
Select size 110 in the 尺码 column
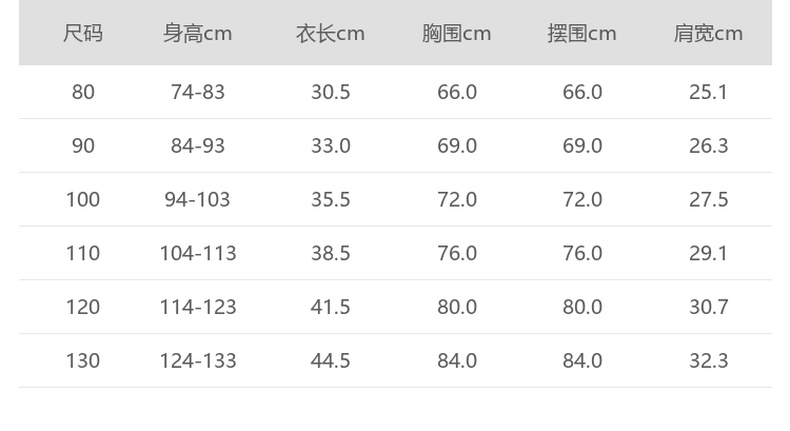point(83,253)
